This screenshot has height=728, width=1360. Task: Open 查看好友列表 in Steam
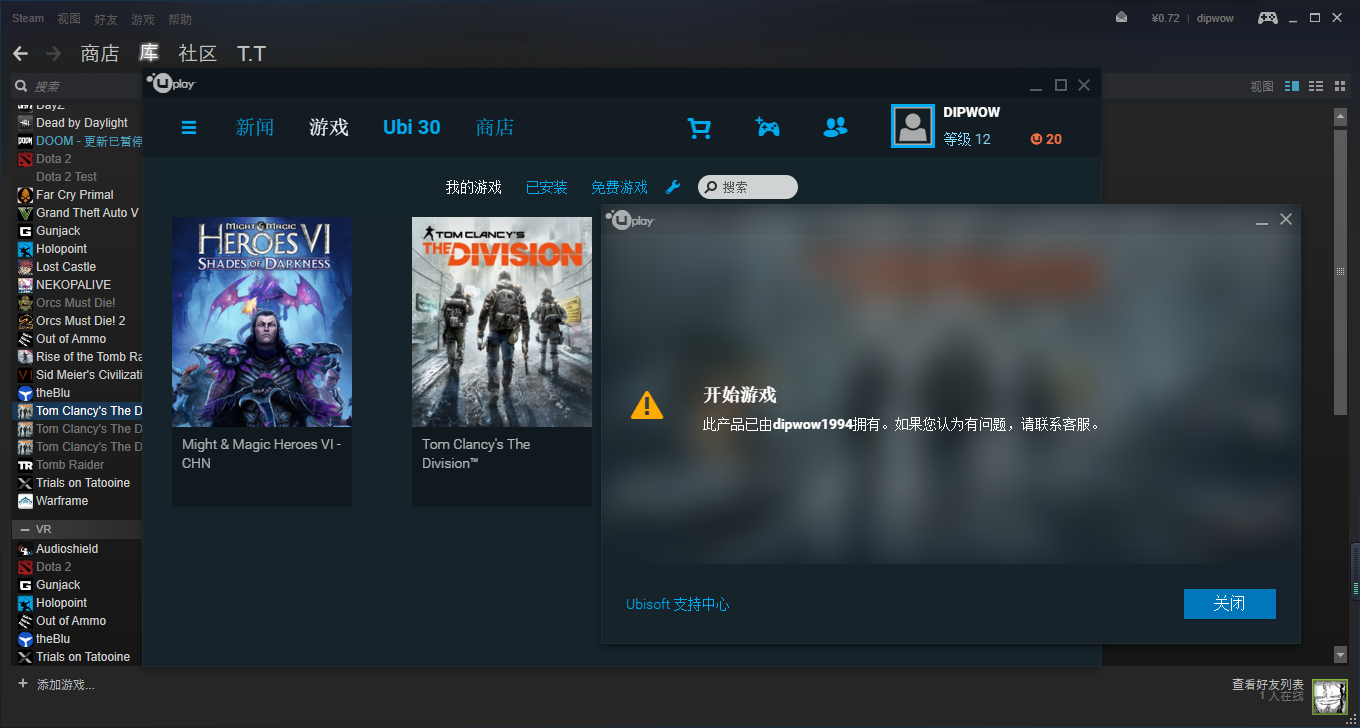click(x=1268, y=685)
